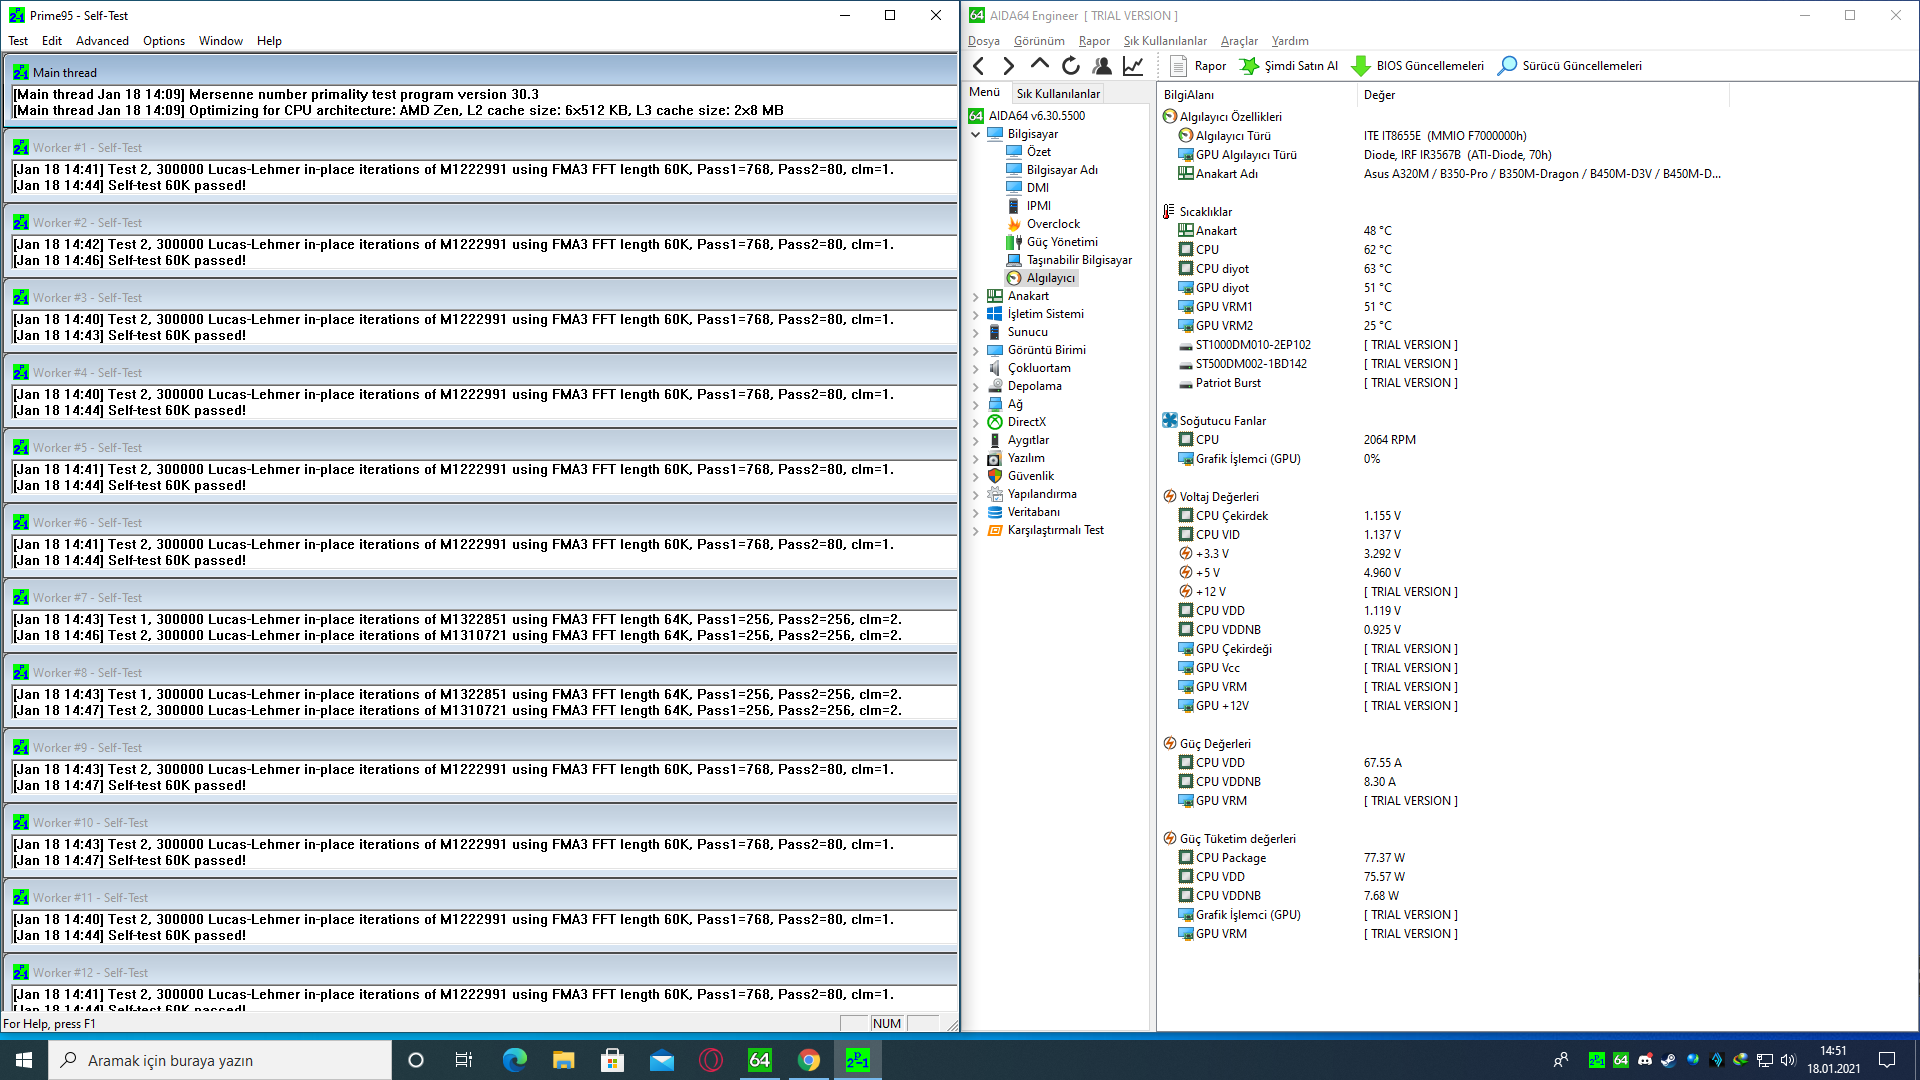This screenshot has width=1920, height=1080.
Task: Expand the Görüntü Birimi tree node
Action: [x=976, y=350]
